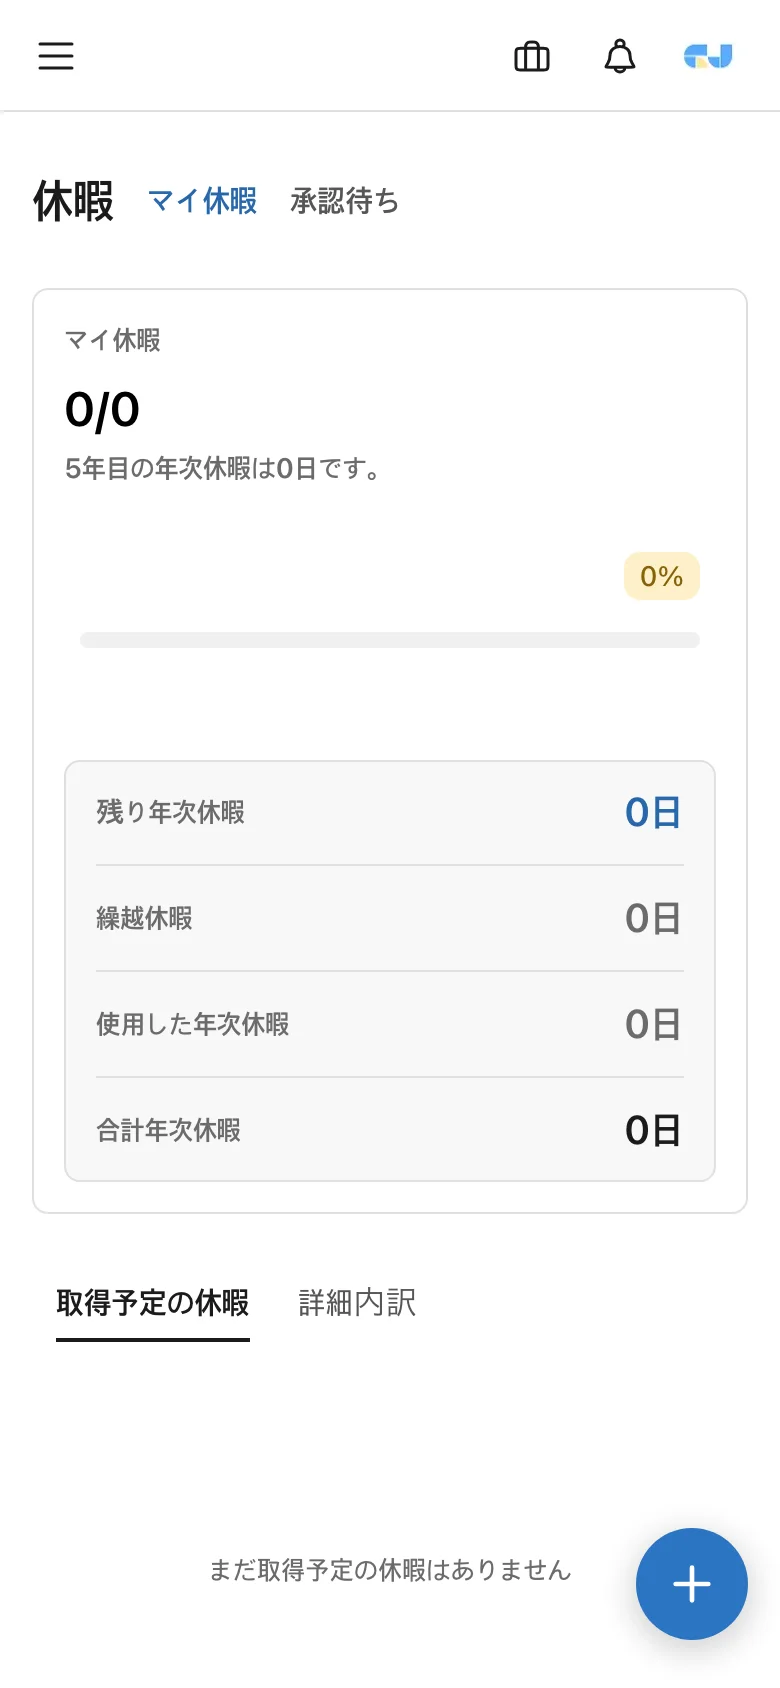Click the まだ取得予定の休暇はありません message
This screenshot has height=1688, width=780.
[x=390, y=1570]
